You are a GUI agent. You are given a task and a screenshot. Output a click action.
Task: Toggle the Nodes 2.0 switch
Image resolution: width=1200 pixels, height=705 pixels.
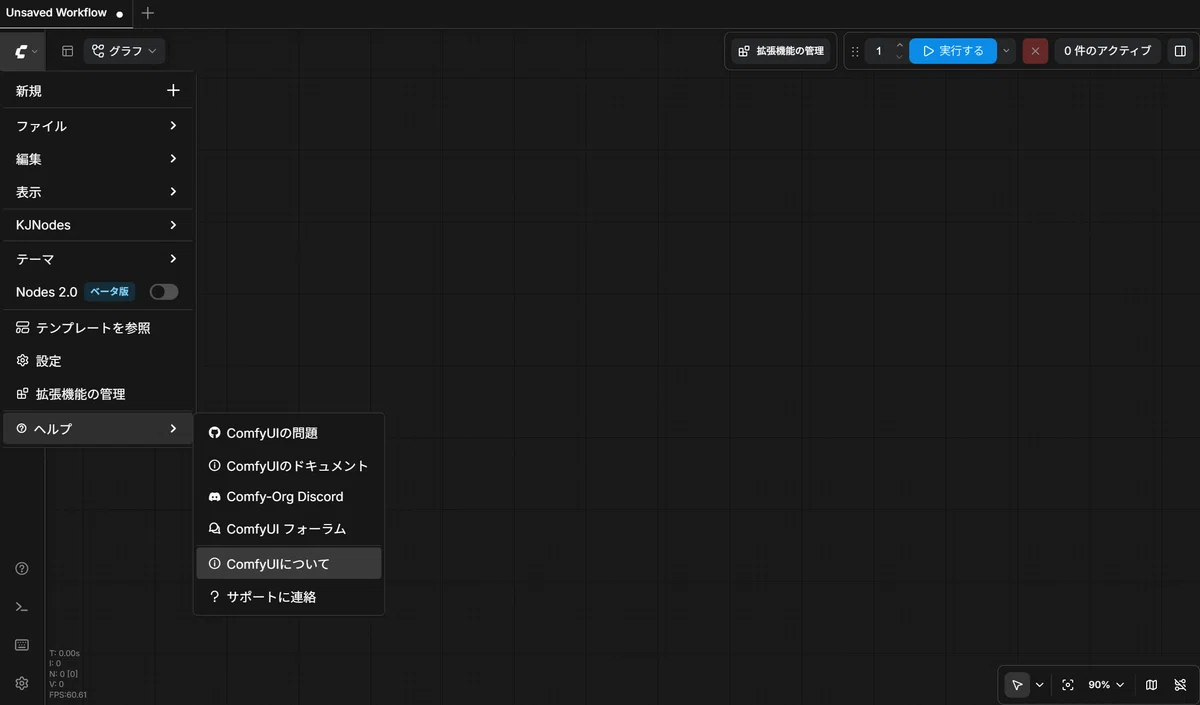(164, 292)
